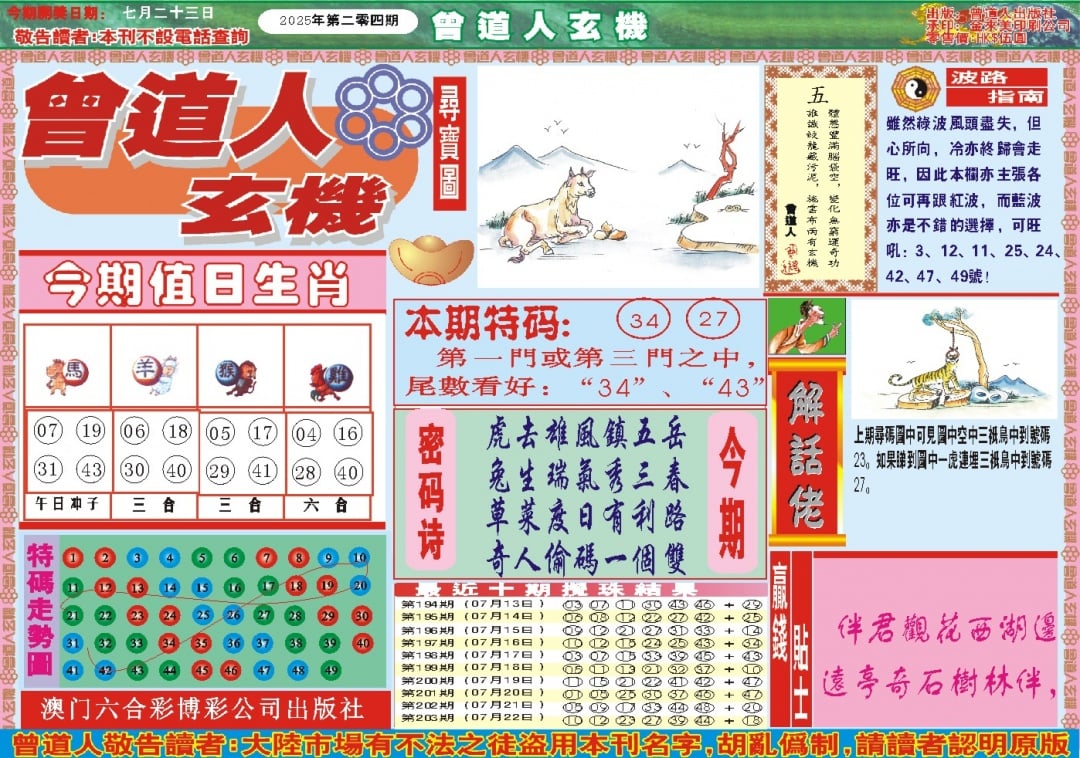Click circled 29 under the monkey column
Viewport: 1080px width, 758px height.
pyautogui.click(x=220, y=471)
